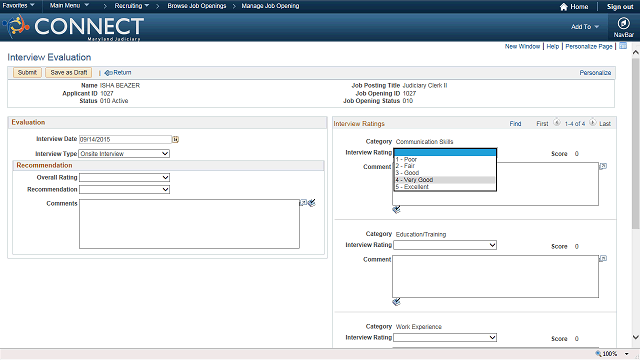Select '5 - Excellent' rating option
640x360 pixels.
(444, 187)
